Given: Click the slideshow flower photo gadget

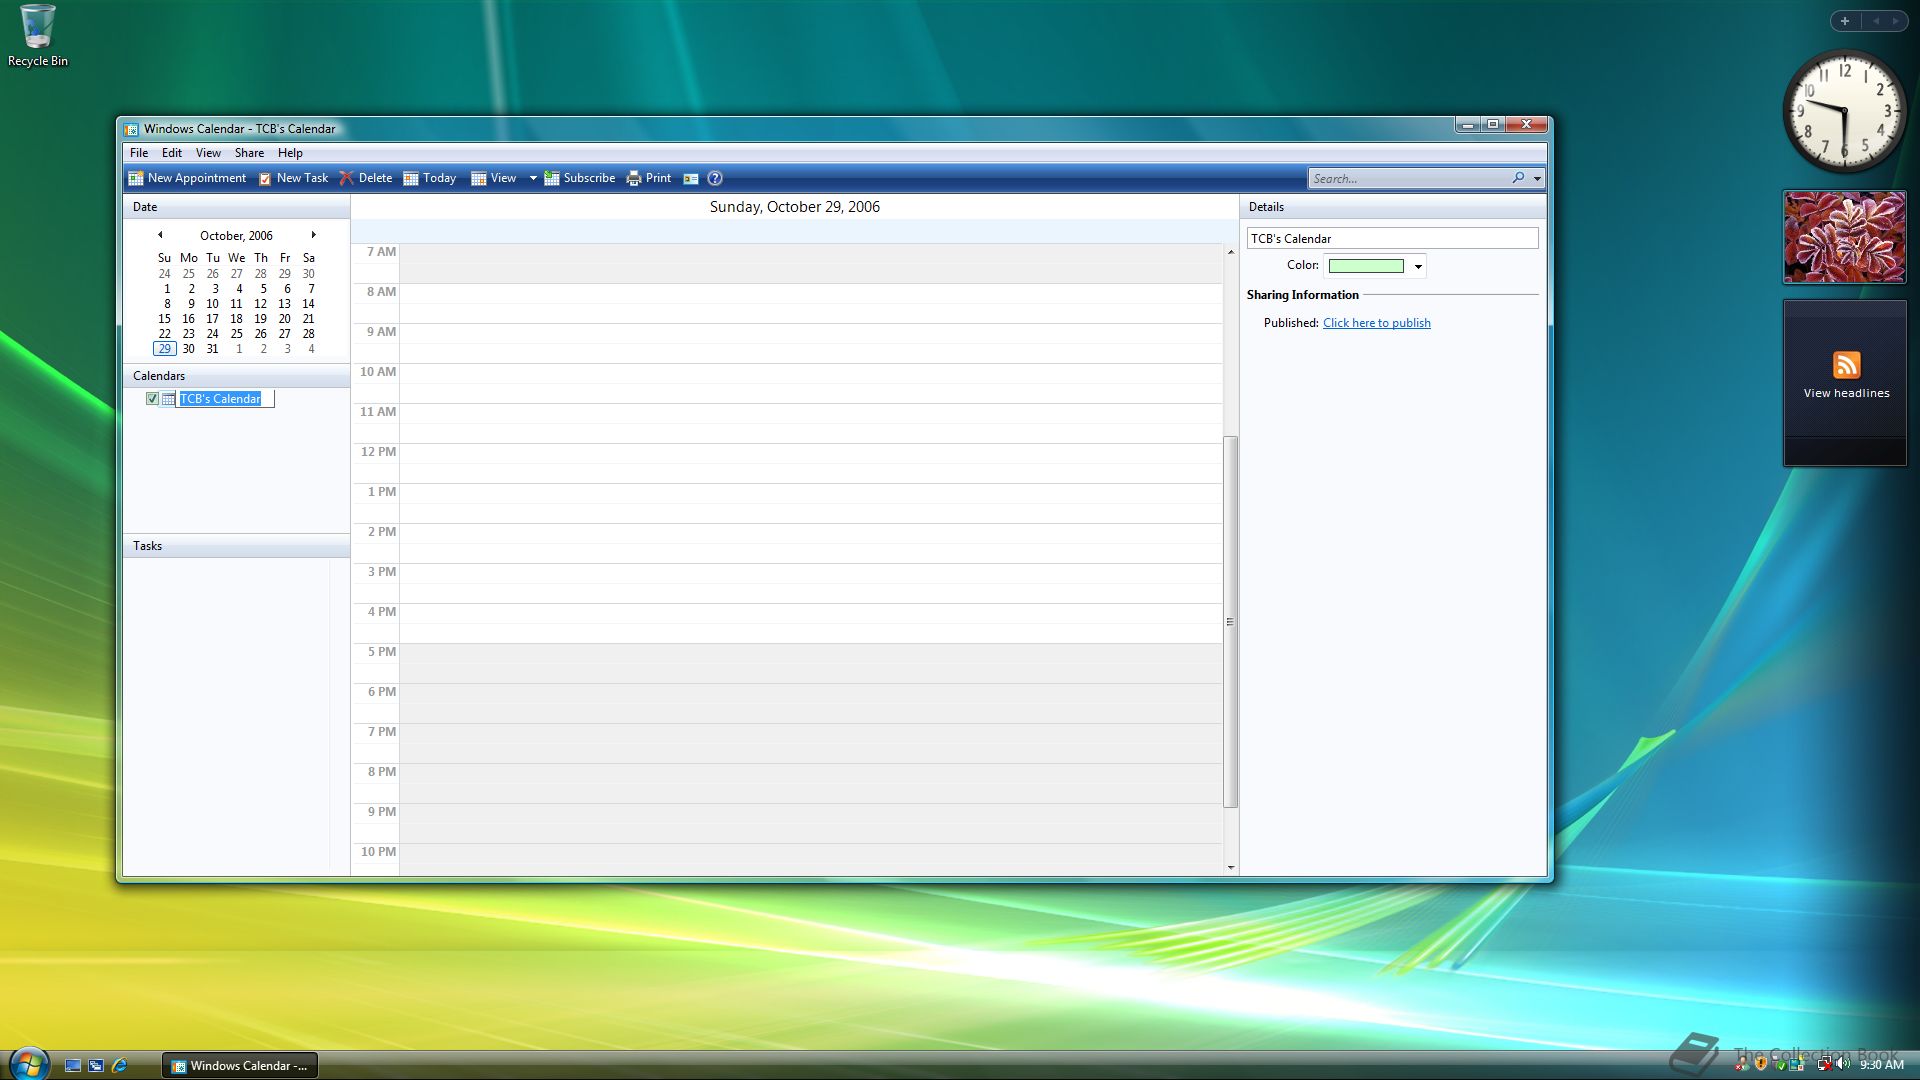Looking at the screenshot, I should point(1845,237).
